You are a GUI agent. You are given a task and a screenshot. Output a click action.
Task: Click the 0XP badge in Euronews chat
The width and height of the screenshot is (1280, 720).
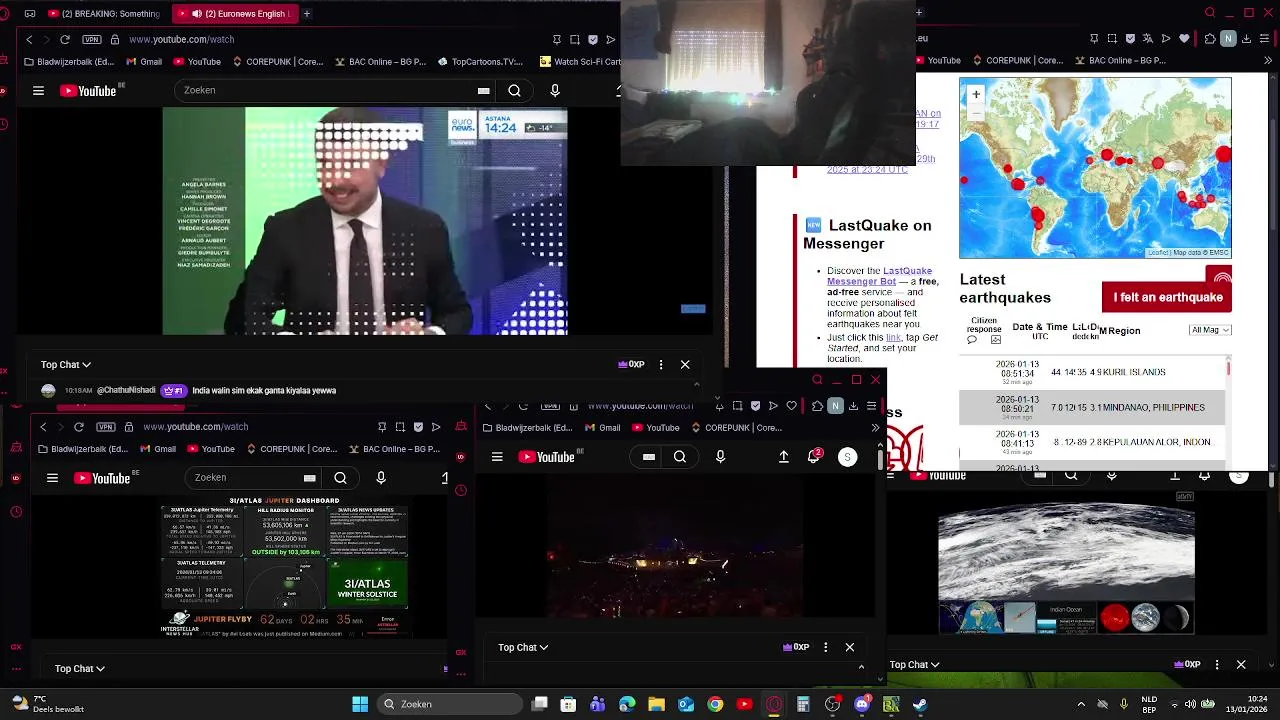[x=631, y=365]
